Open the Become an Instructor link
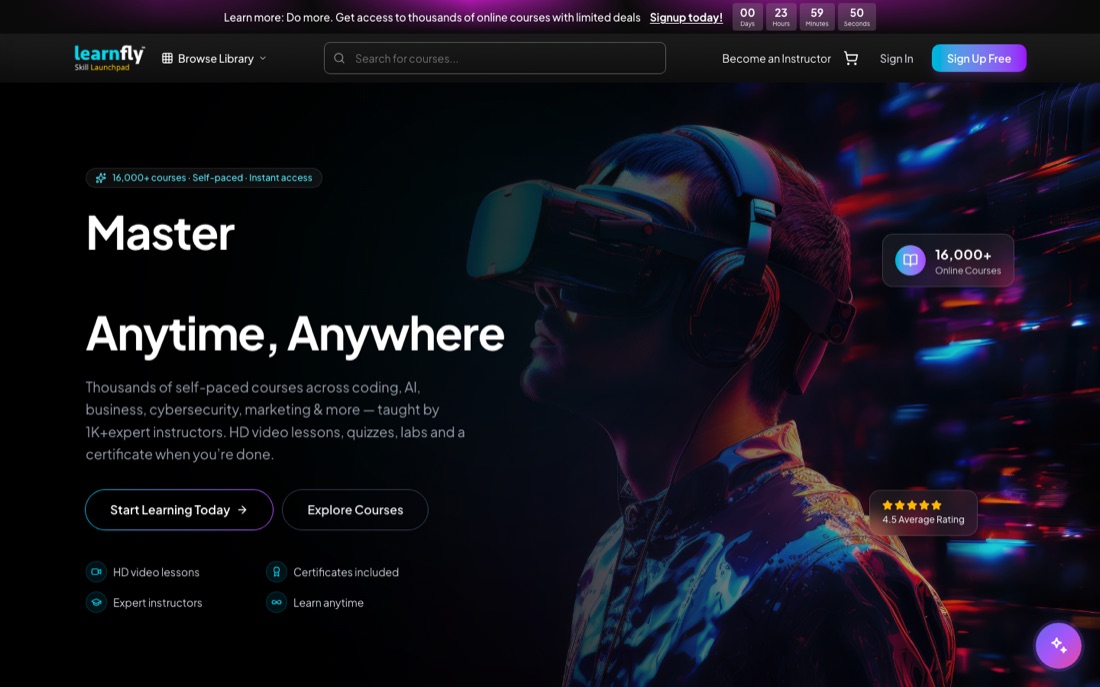1100x687 pixels. click(776, 59)
